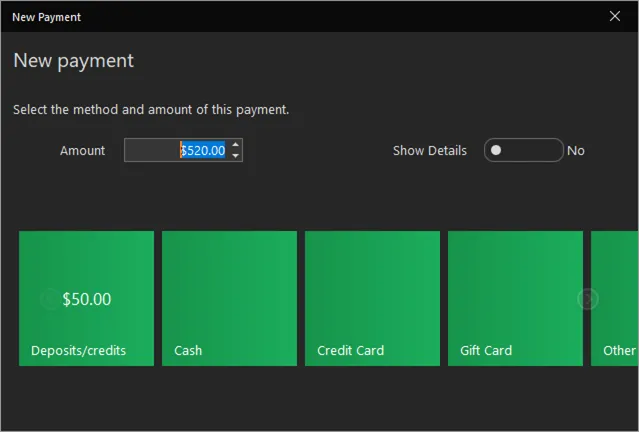Select the Deposits/credits payment tile
The height and width of the screenshot is (432, 639).
tap(86, 298)
